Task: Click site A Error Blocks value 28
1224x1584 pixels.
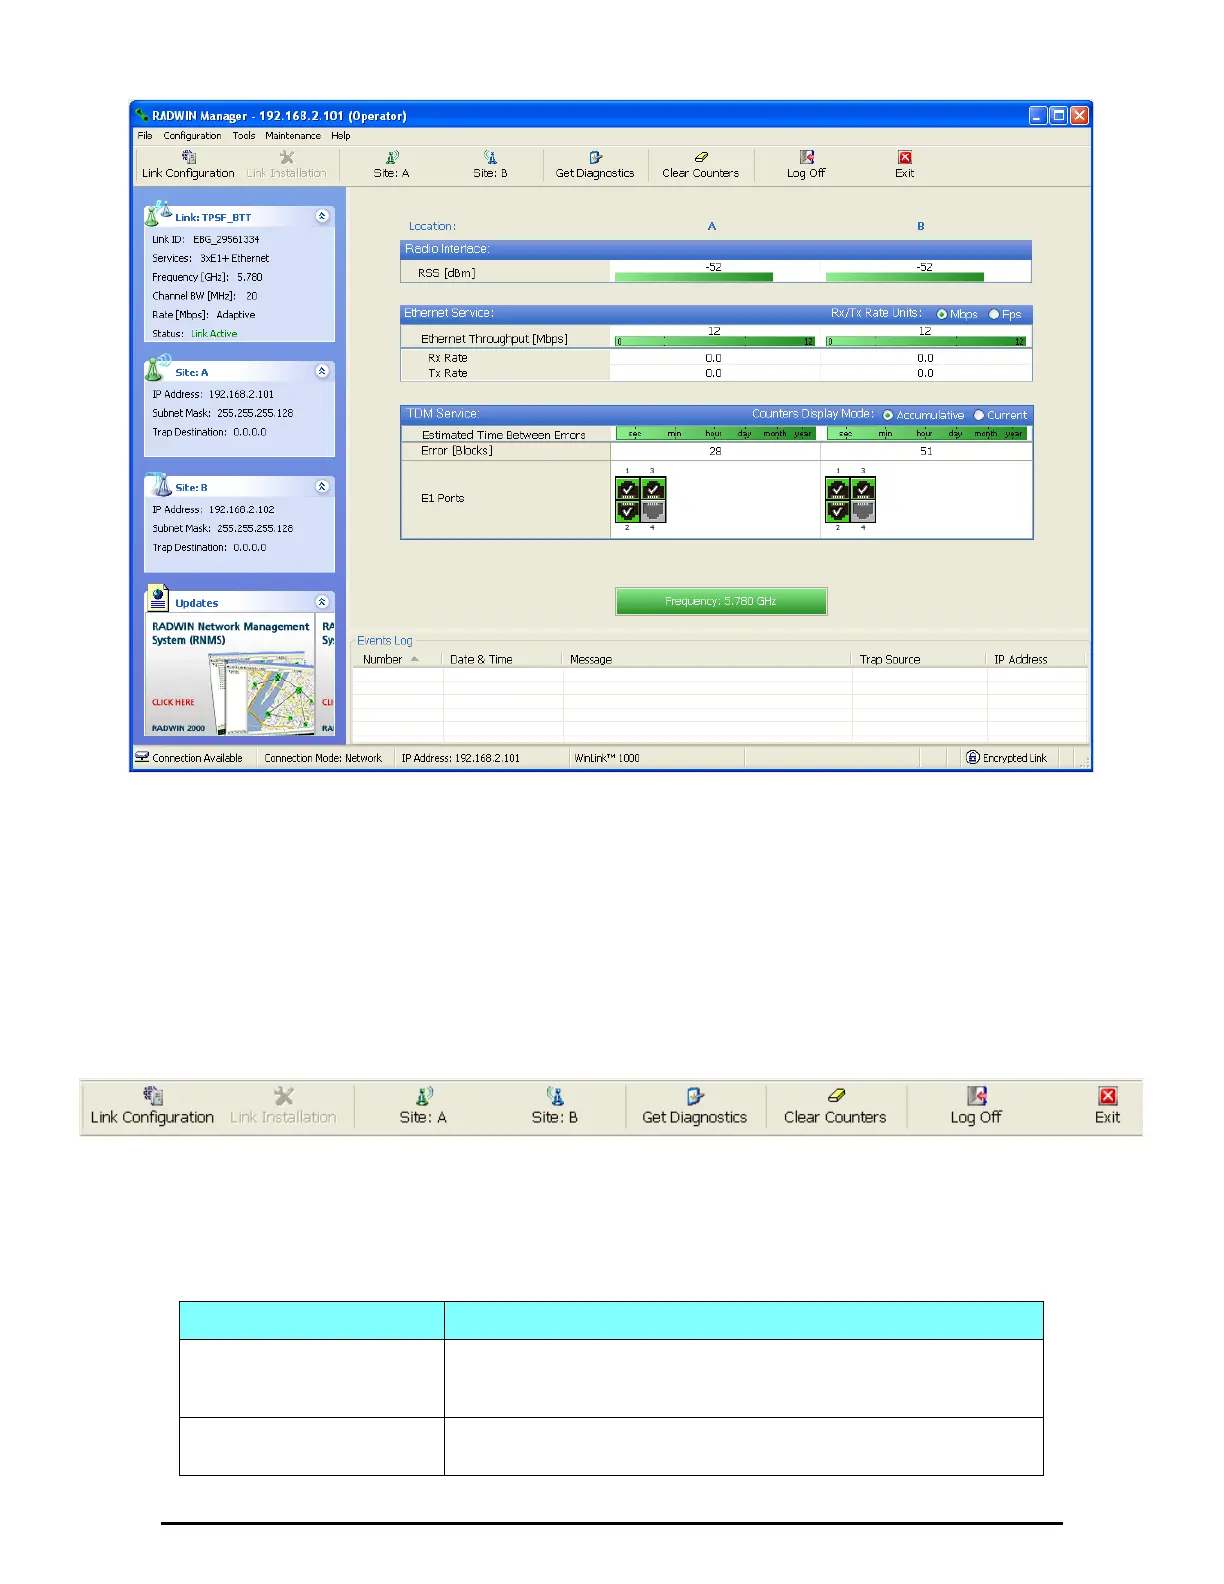Action: click(x=715, y=451)
